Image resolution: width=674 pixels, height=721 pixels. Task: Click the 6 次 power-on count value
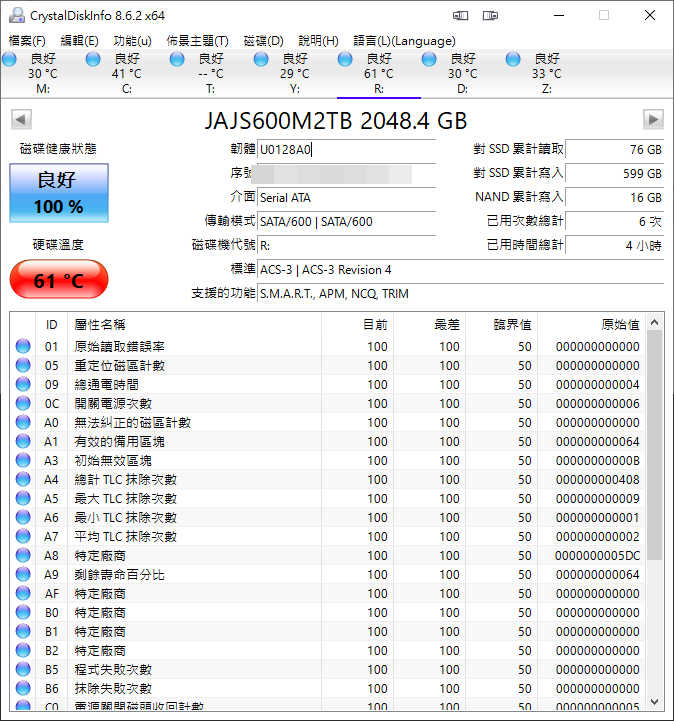615,222
